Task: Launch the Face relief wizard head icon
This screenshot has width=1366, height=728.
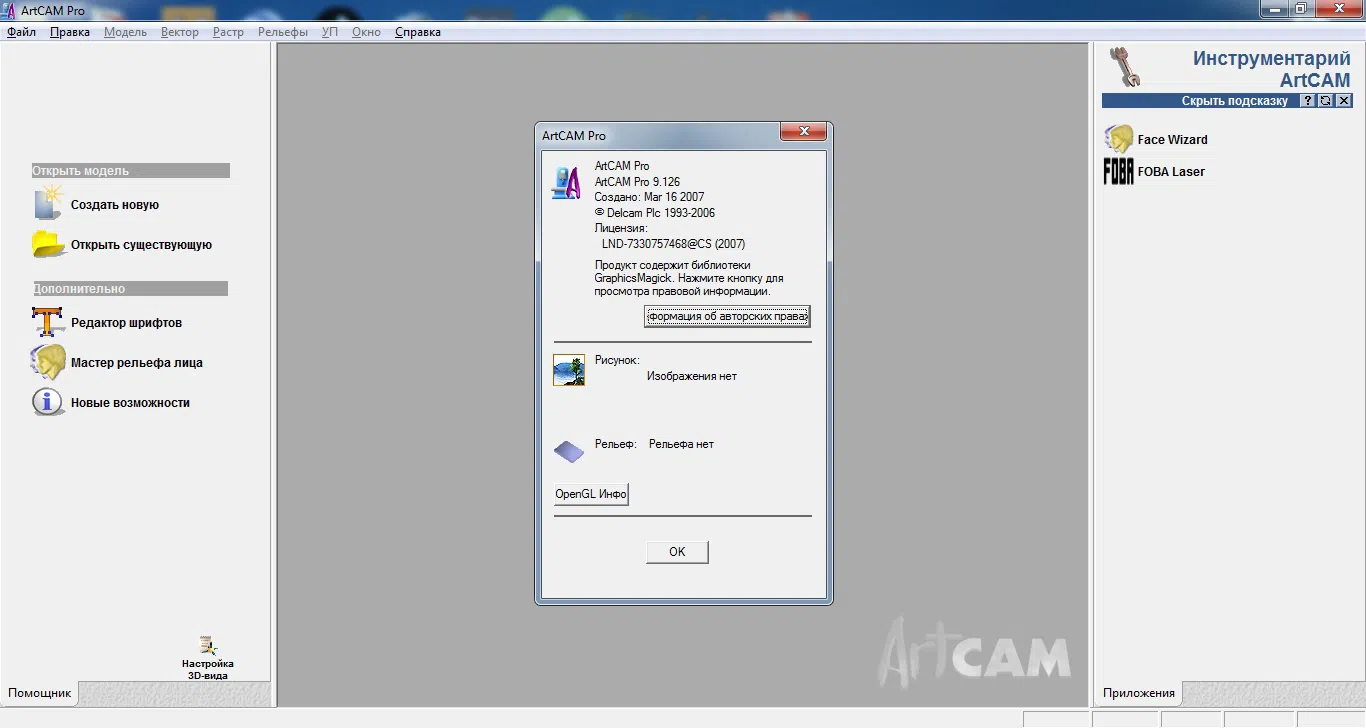Action: pyautogui.click(x=48, y=362)
